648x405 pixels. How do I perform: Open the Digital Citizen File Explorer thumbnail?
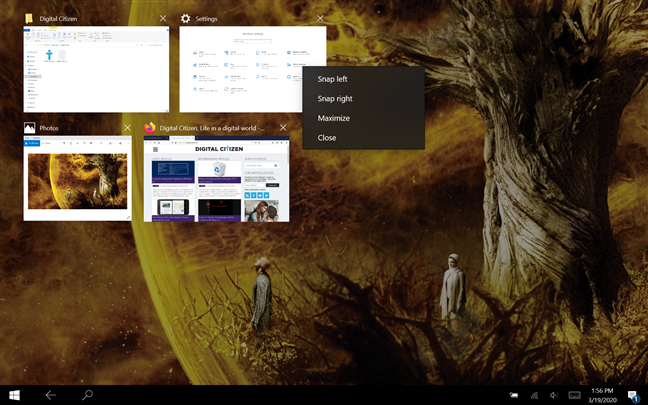pyautogui.click(x=96, y=69)
